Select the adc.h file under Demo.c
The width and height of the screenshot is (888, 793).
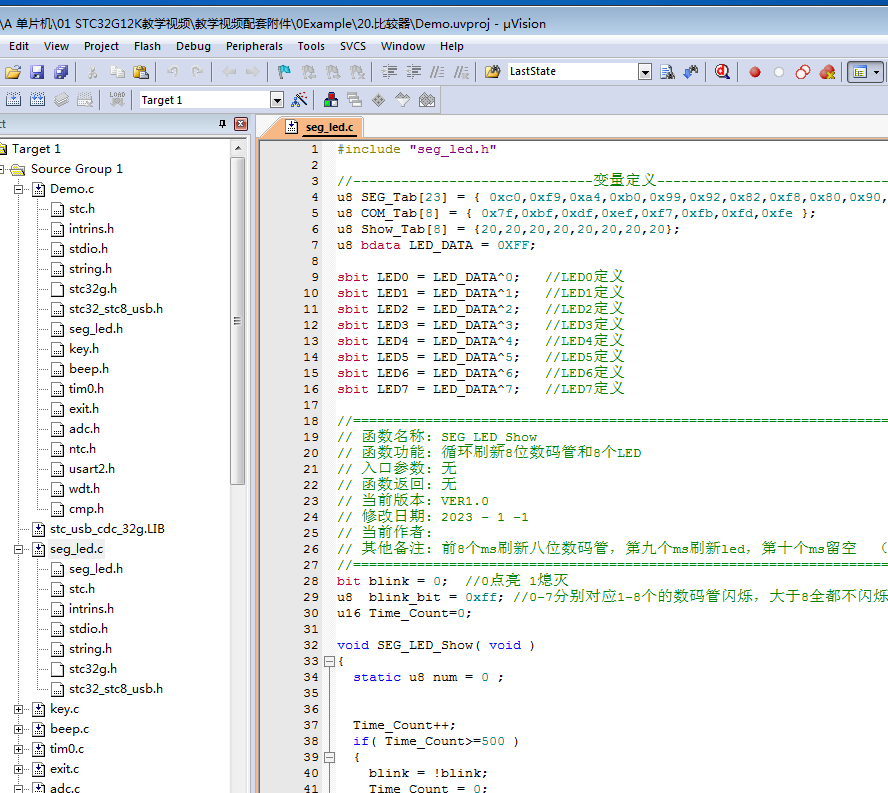[x=84, y=429]
